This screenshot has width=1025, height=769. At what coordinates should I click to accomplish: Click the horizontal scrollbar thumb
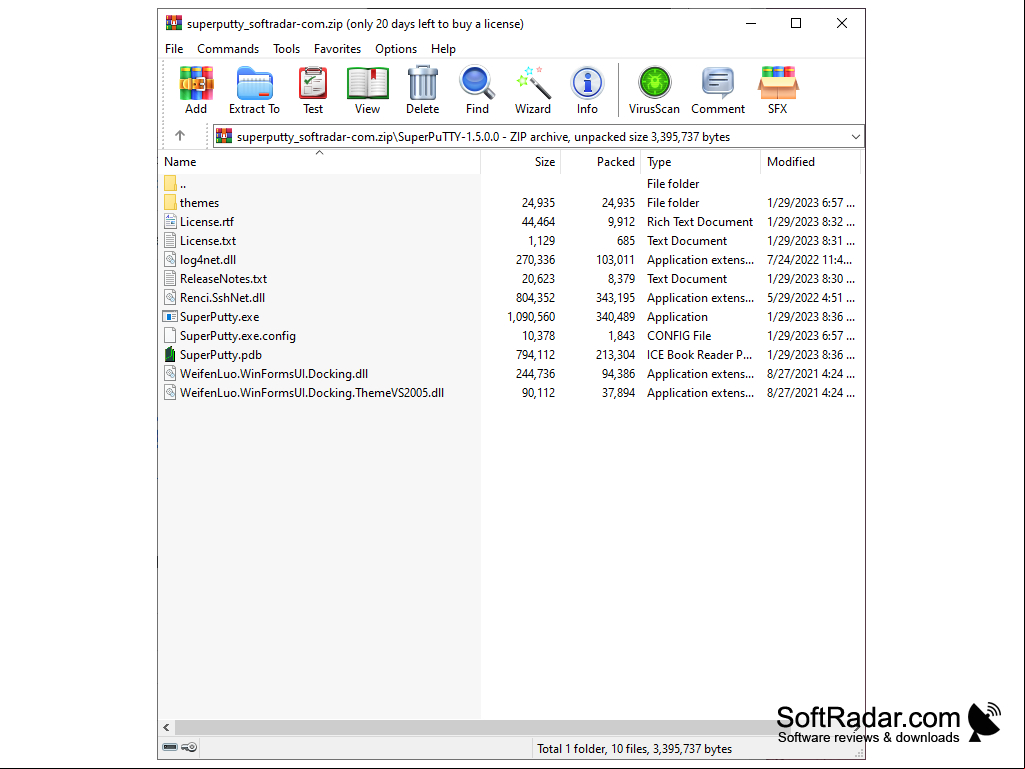[484, 727]
